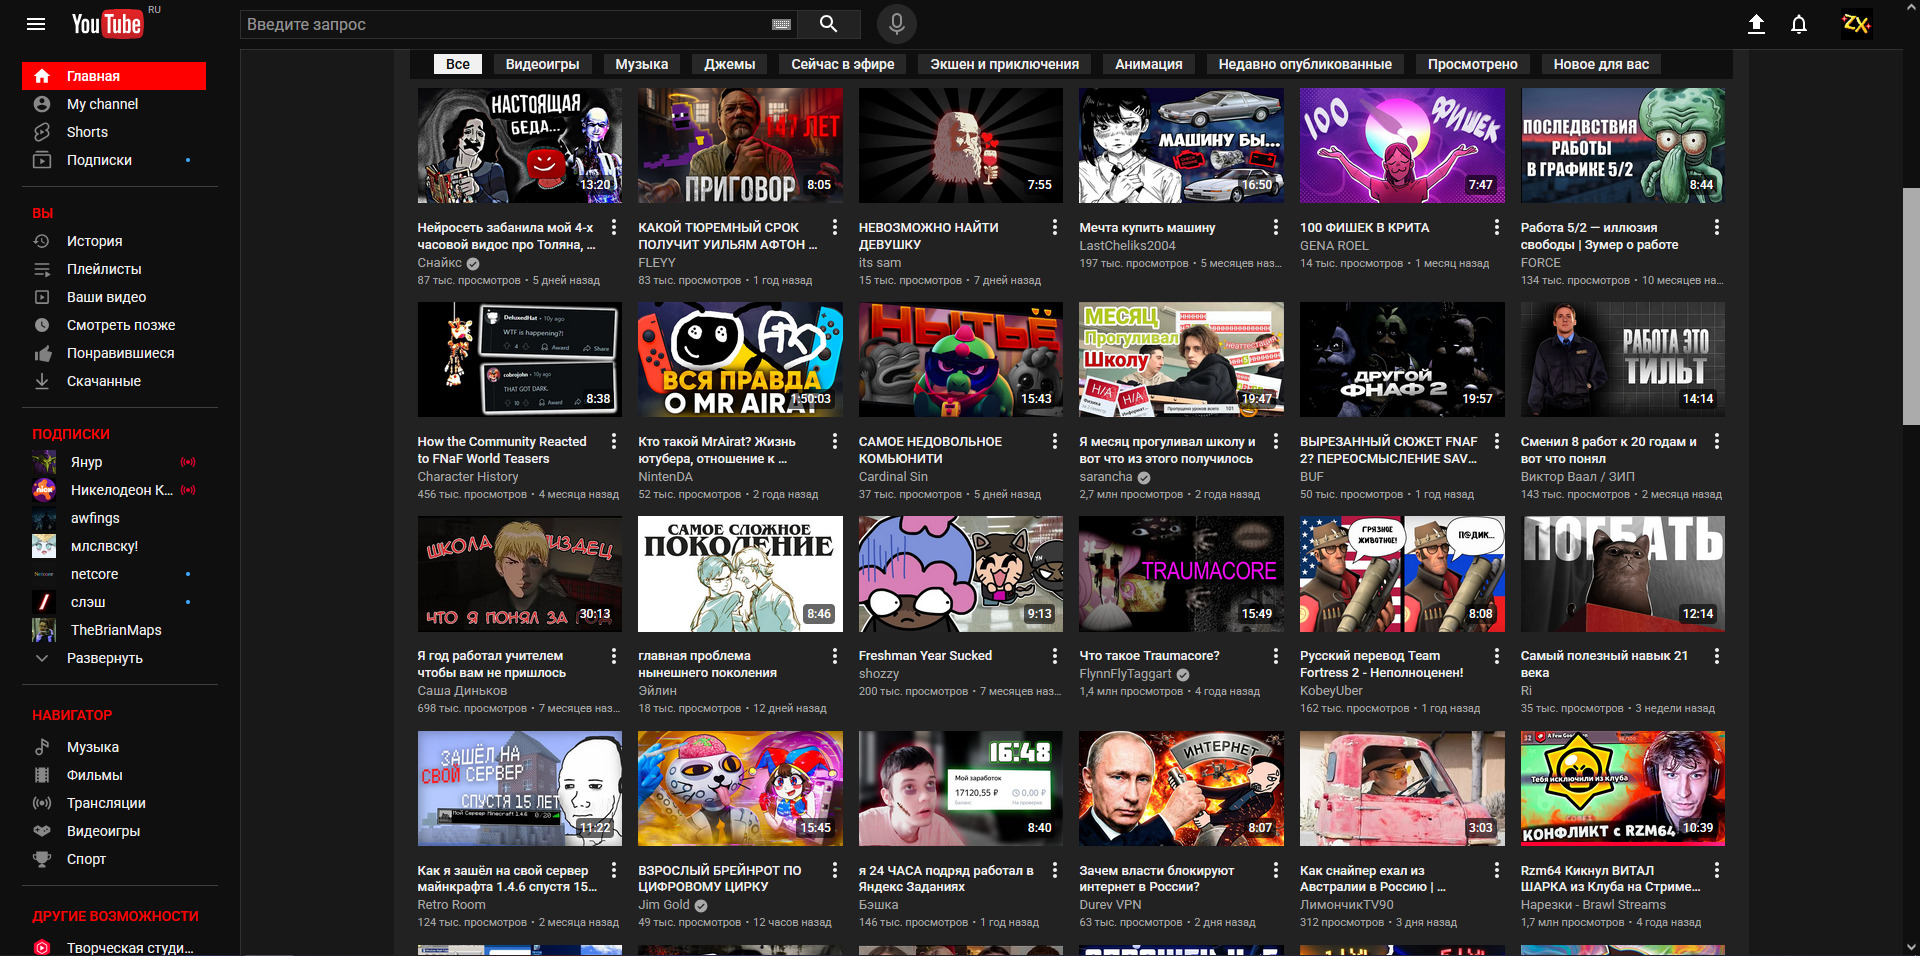Click the page vertical scrollbar thumb
Screen dimensions: 1920x956
tap(1911, 305)
